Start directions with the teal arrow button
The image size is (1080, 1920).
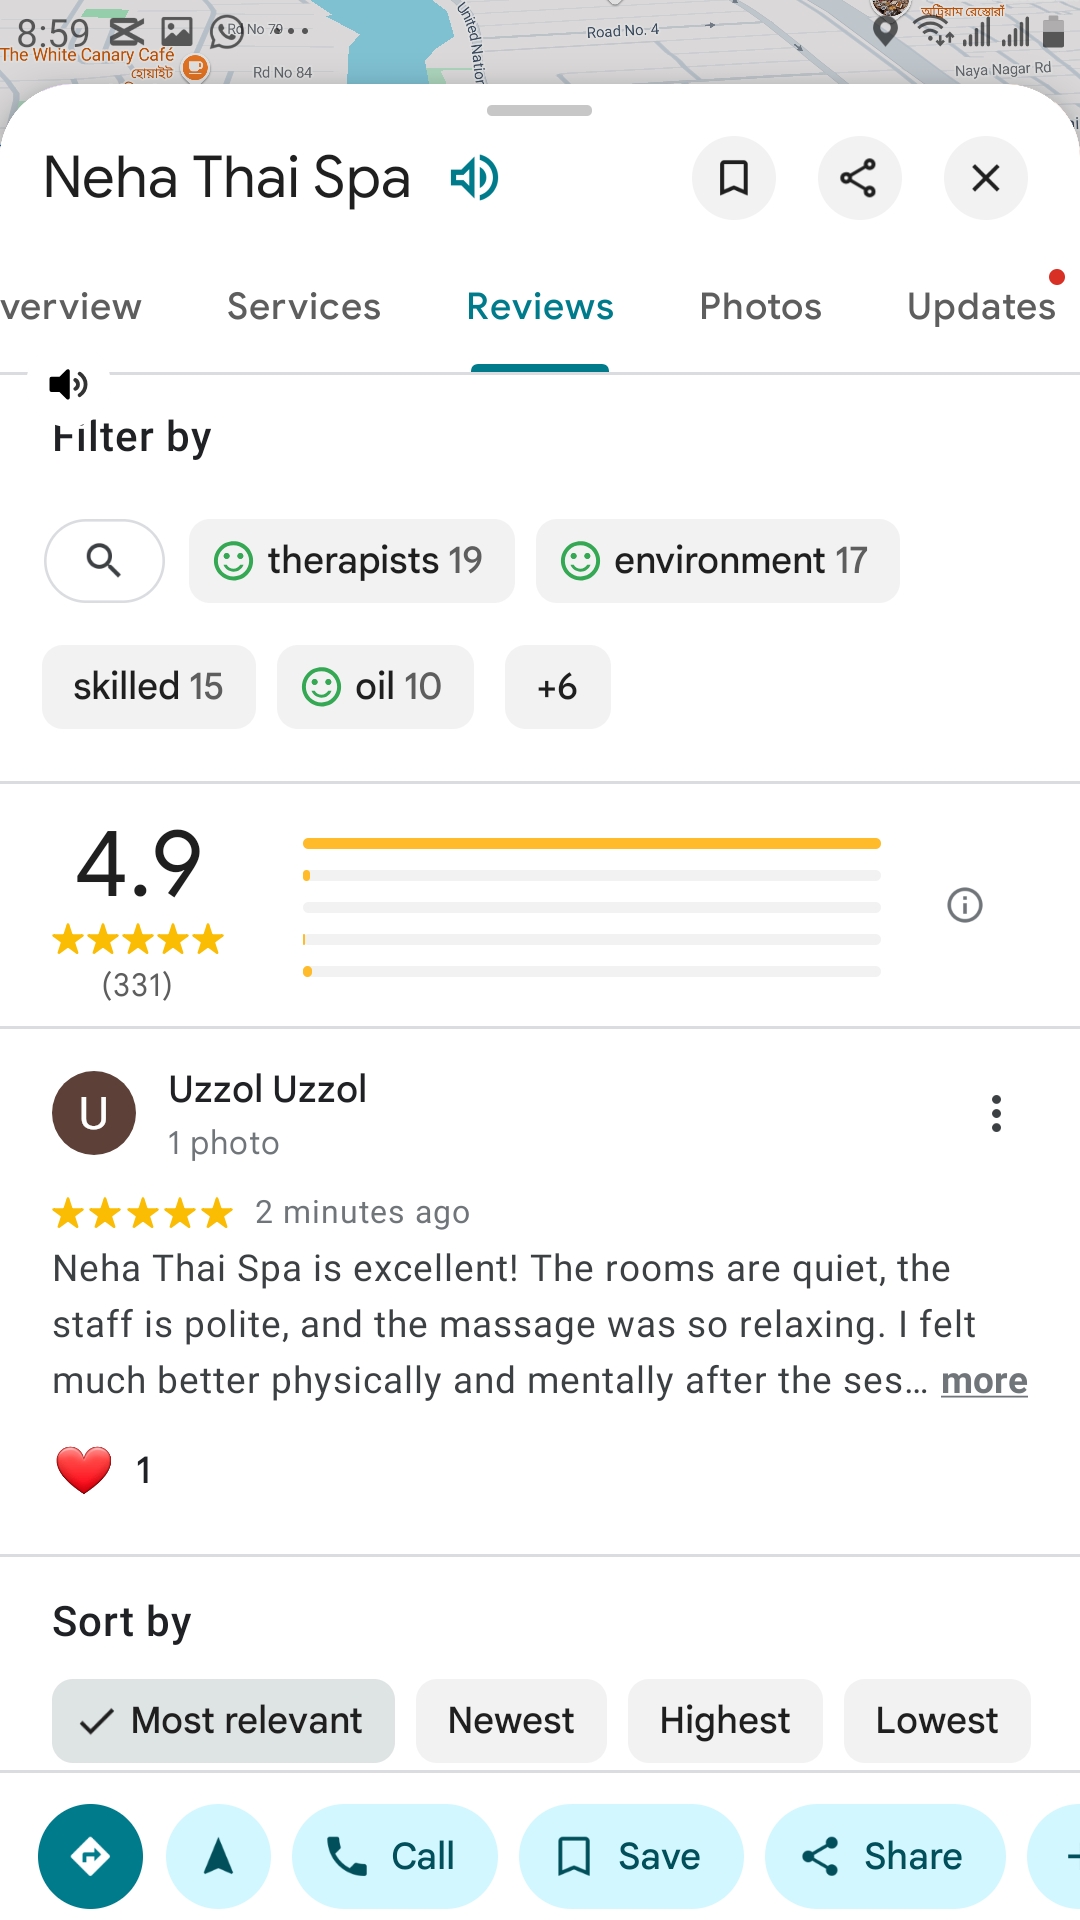click(90, 1856)
